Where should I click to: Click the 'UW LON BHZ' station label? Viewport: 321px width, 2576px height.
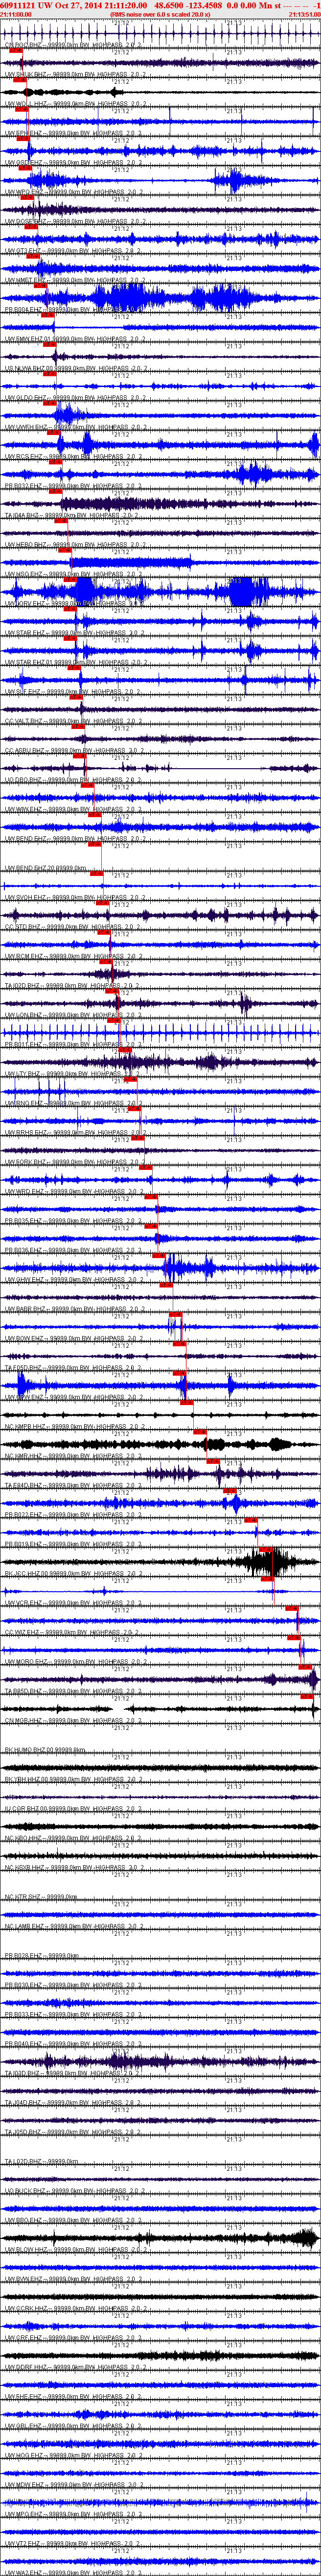point(23,1015)
